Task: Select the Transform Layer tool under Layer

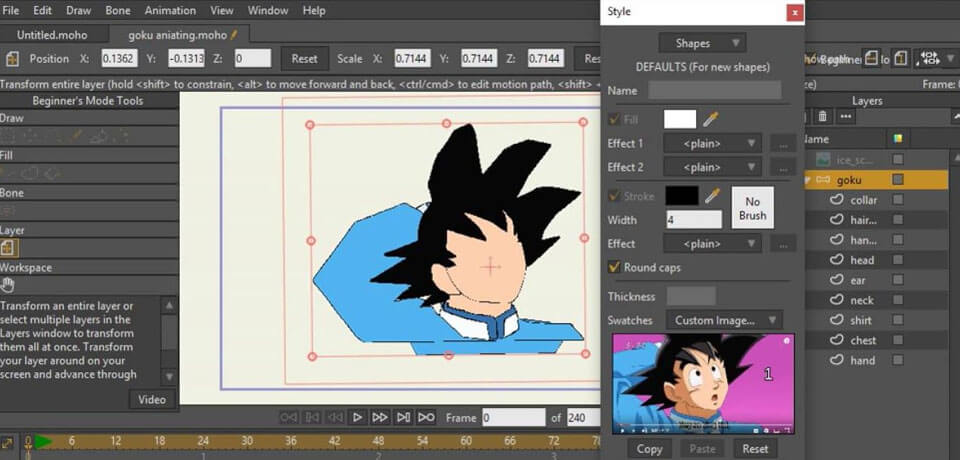Action: point(9,247)
